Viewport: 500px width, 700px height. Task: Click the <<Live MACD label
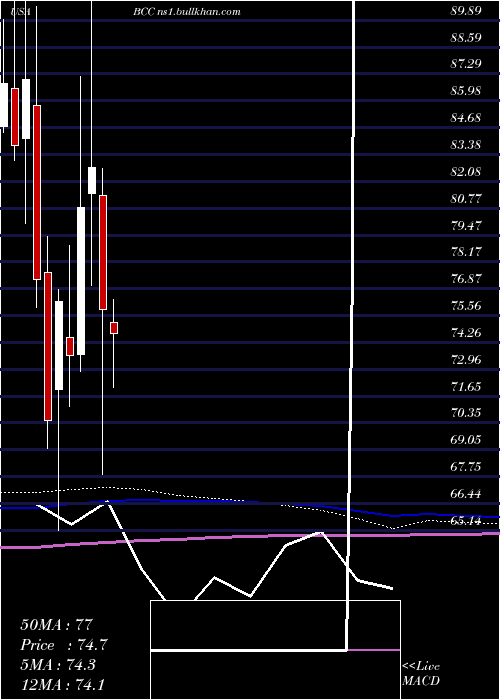(421, 674)
